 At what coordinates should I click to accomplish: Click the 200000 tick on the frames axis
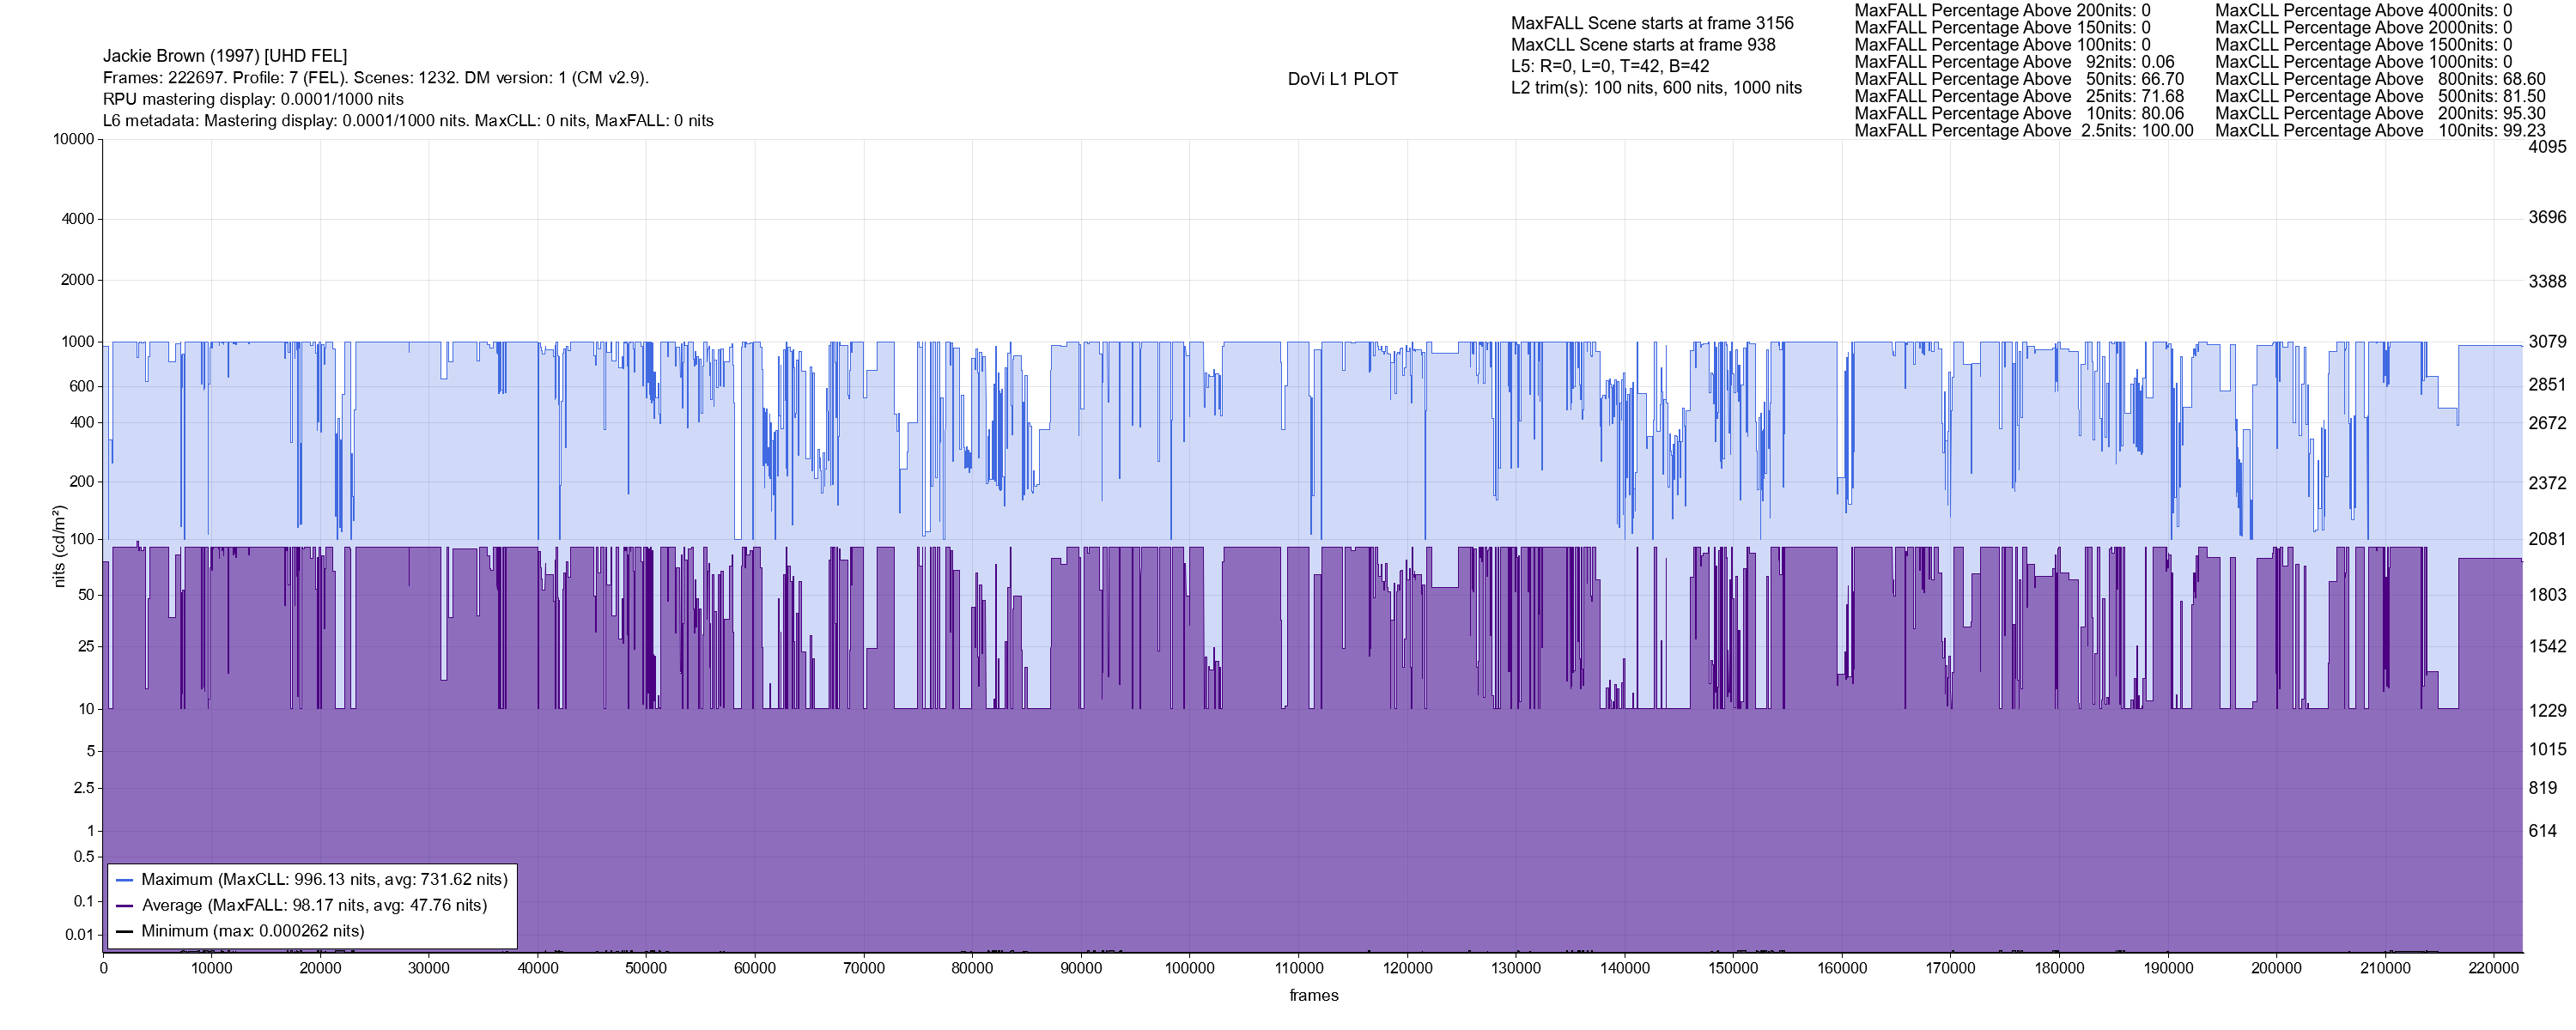click(x=2276, y=969)
